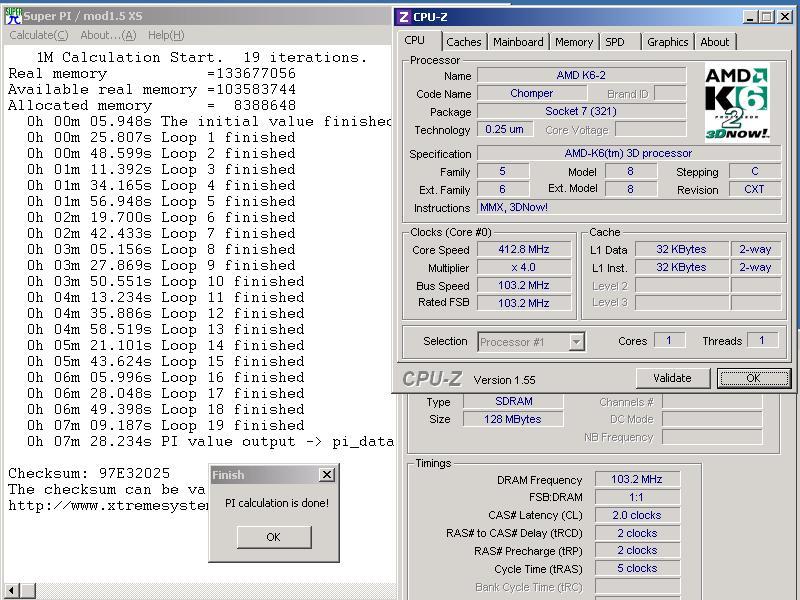Click the Cores count value
Viewport: 800px width, 600px height.
(x=669, y=340)
